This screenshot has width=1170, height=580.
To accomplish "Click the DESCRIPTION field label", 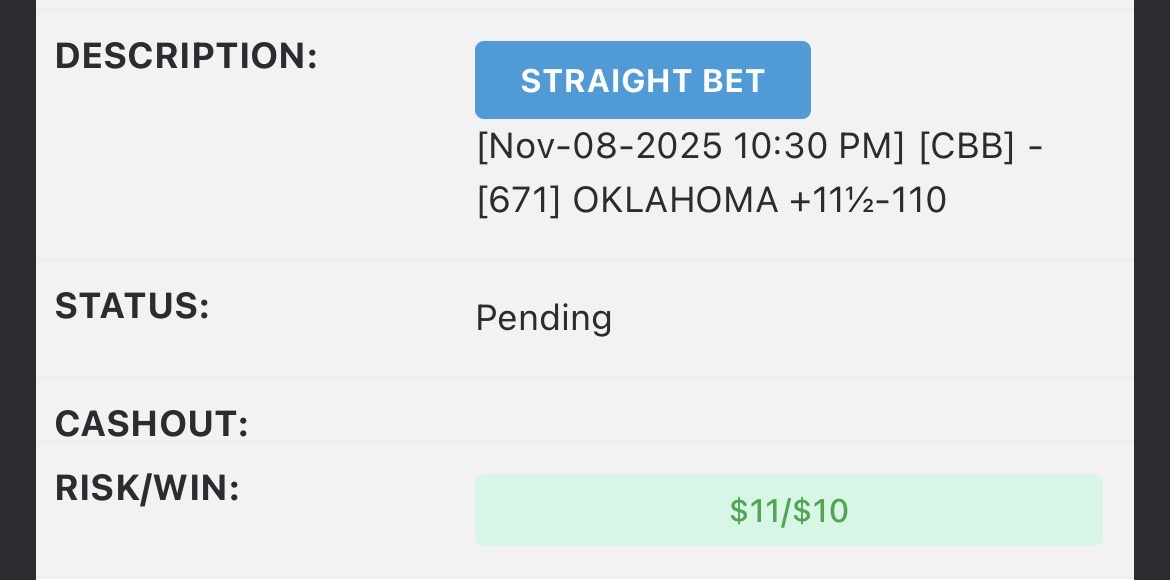I will 186,56.
